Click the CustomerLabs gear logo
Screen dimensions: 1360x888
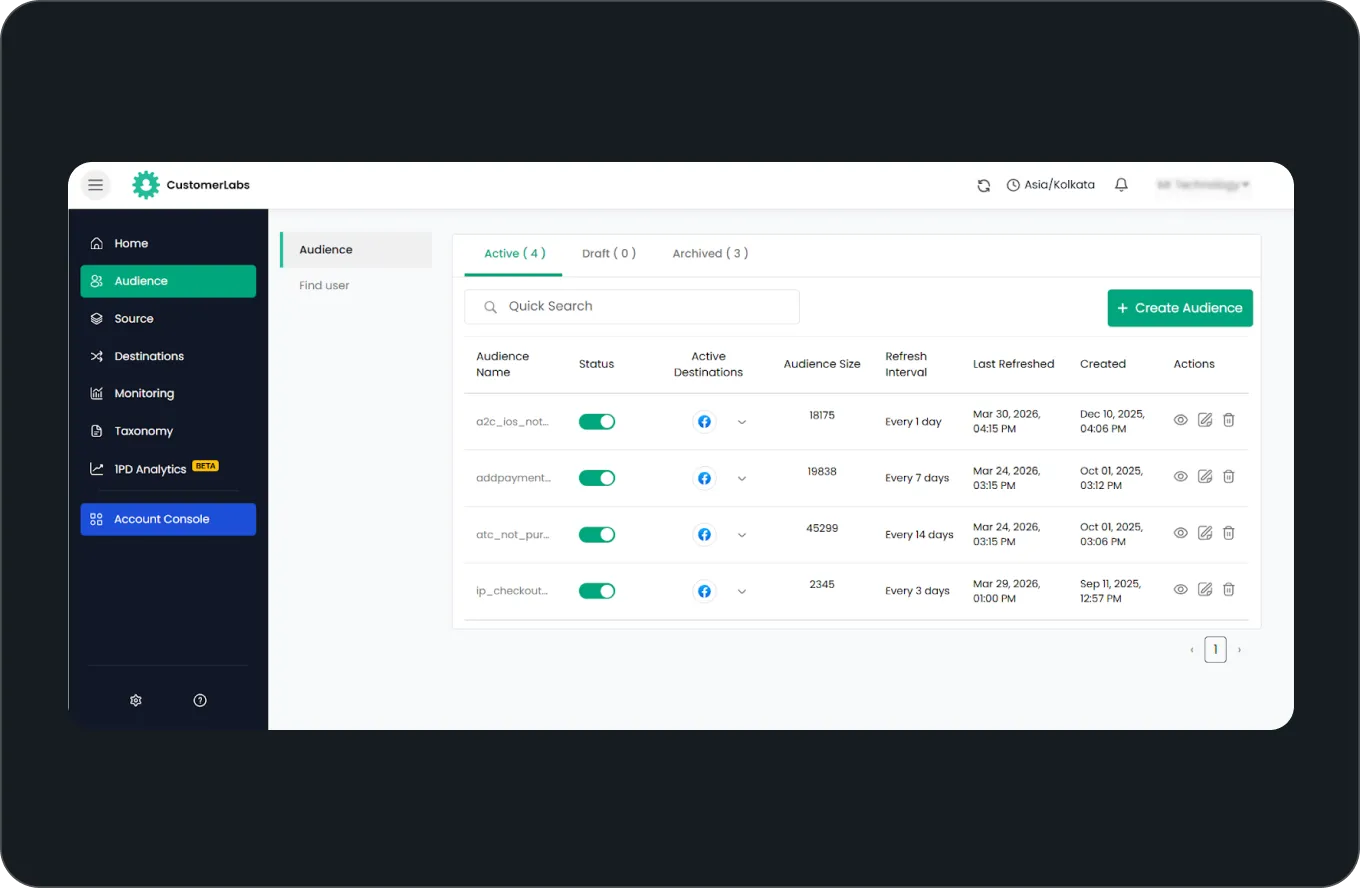[146, 185]
